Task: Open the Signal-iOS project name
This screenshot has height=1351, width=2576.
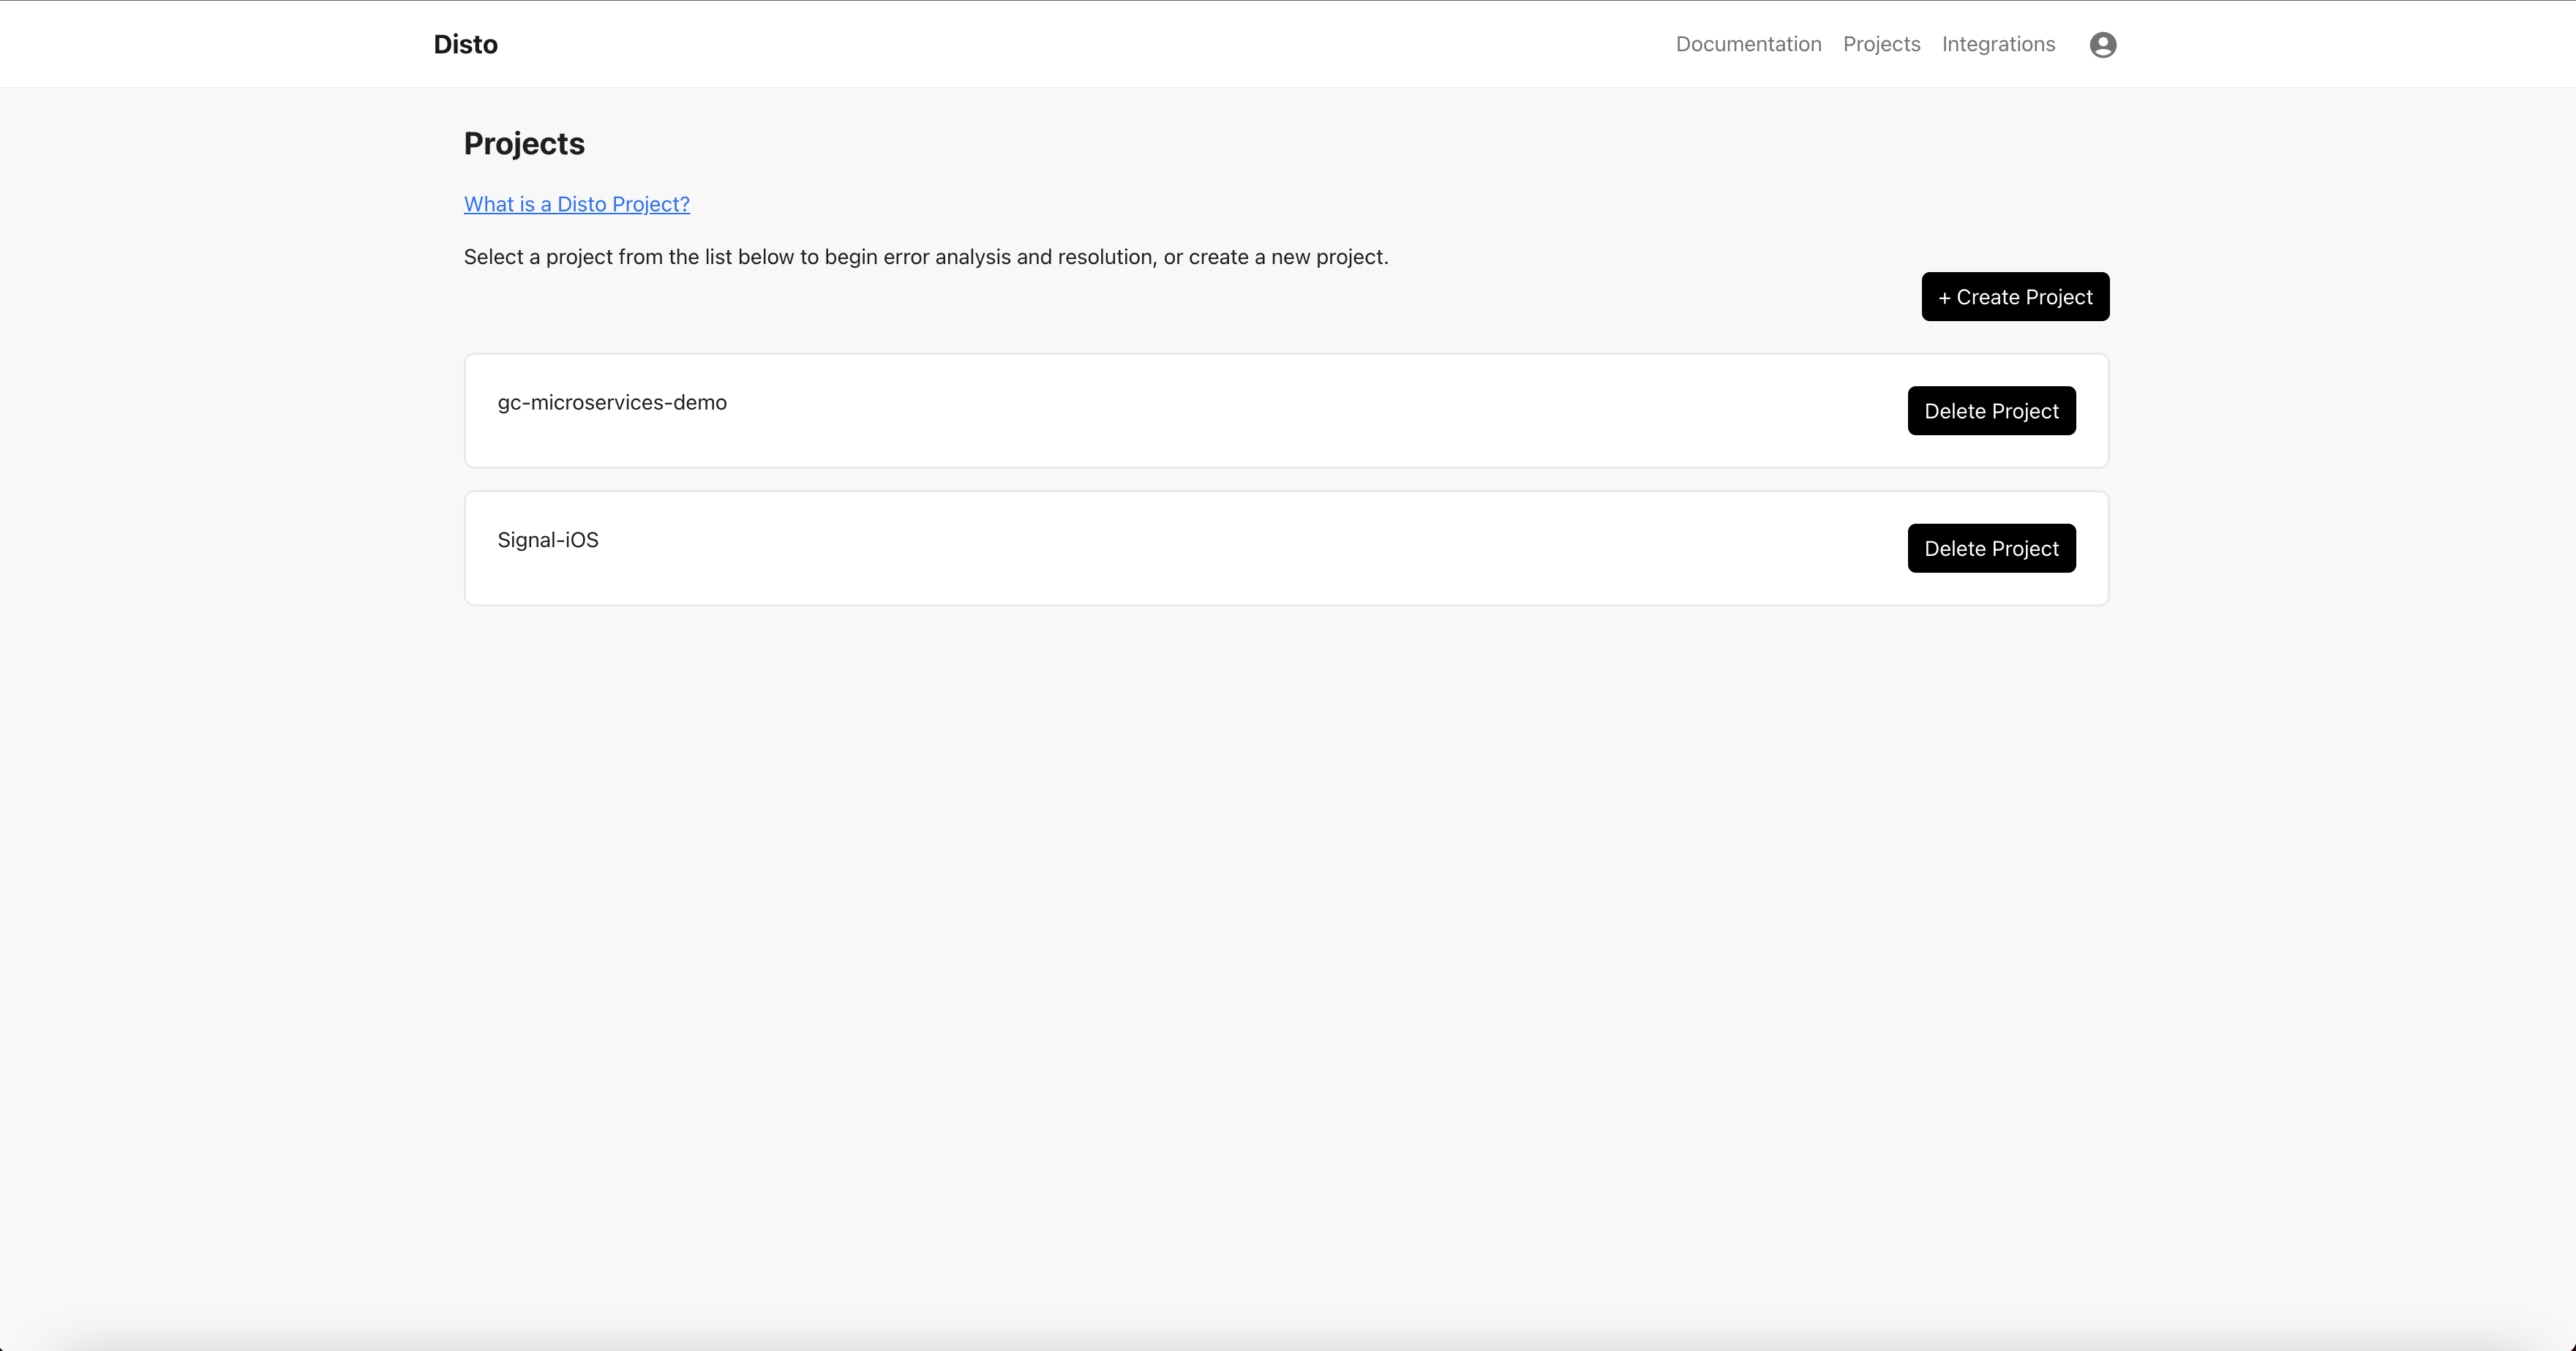Action: [x=548, y=540]
